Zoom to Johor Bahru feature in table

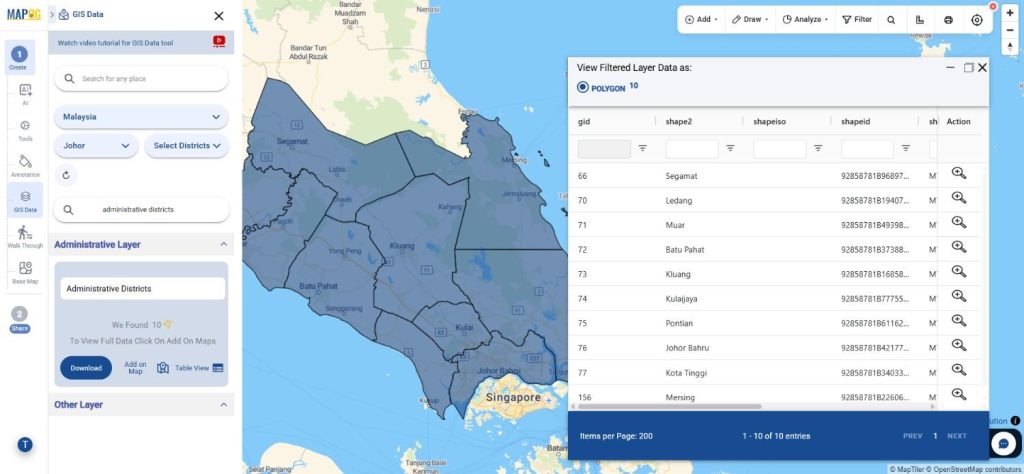(958, 345)
